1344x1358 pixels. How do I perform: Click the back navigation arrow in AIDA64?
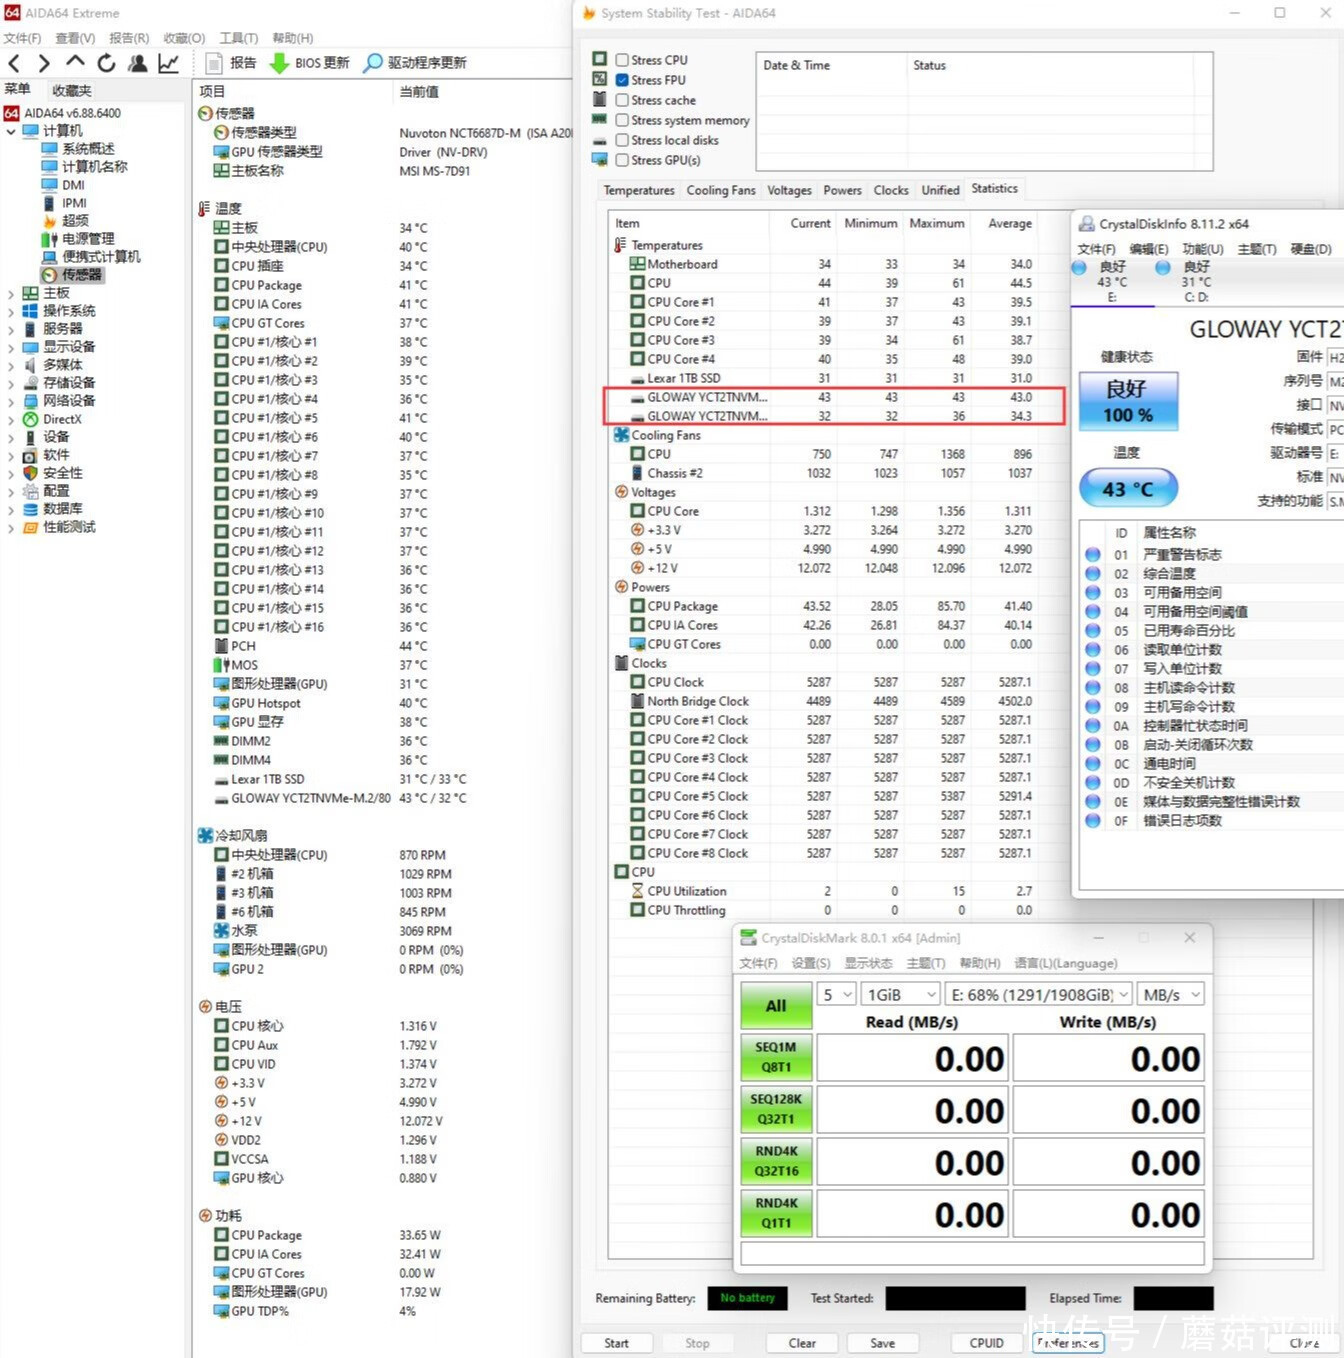14,63
